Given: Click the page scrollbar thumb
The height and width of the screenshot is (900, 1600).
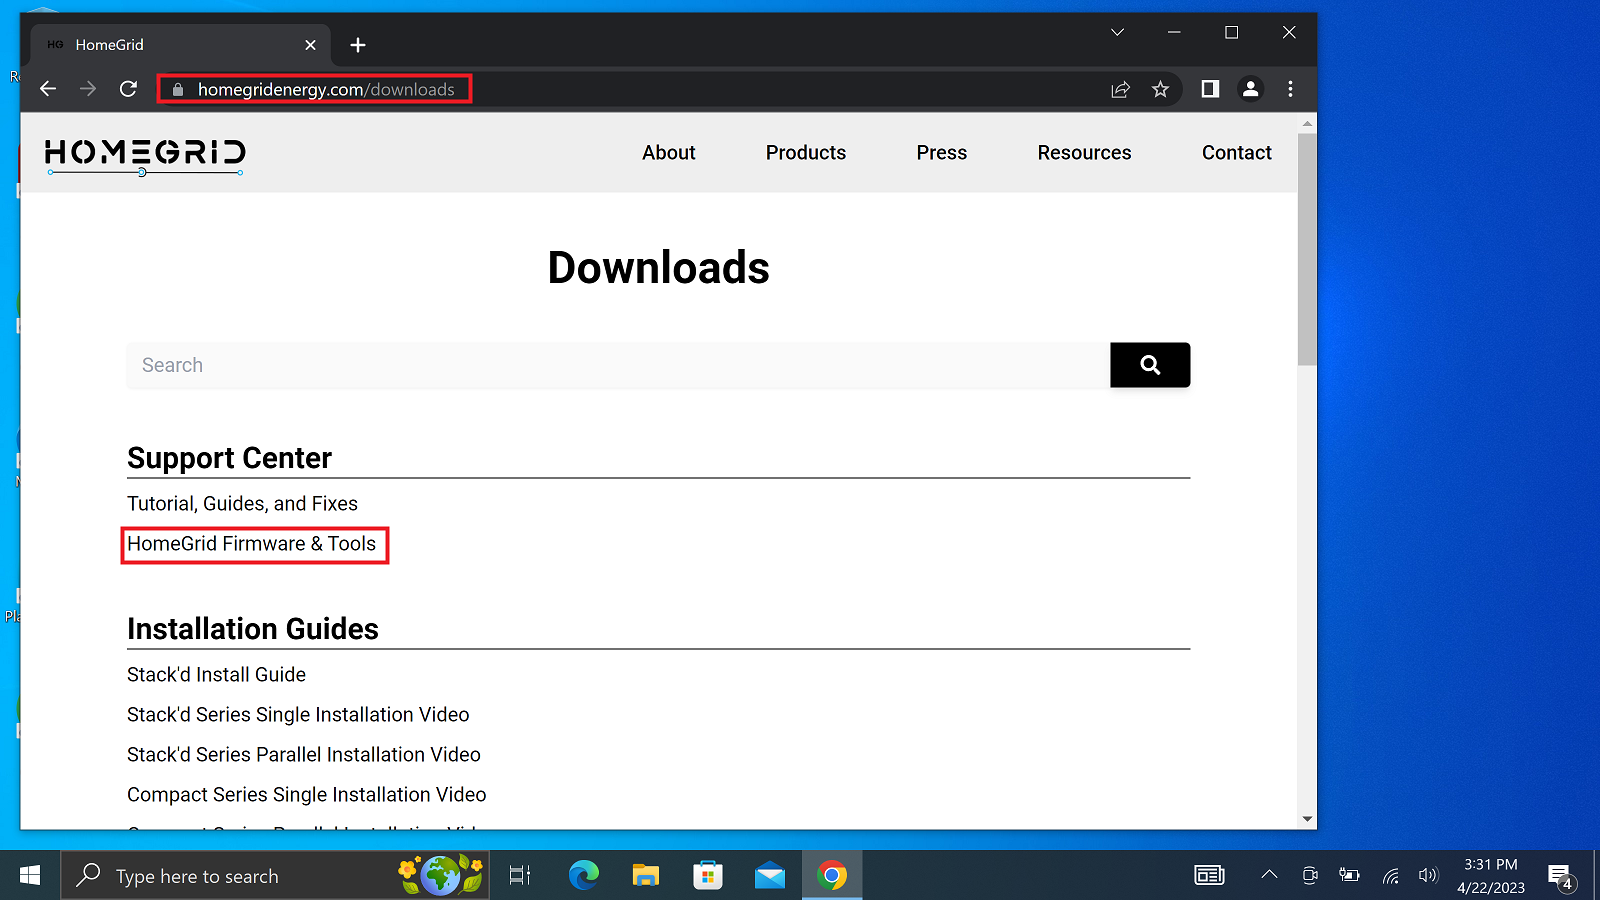Looking at the screenshot, I should [x=1307, y=250].
